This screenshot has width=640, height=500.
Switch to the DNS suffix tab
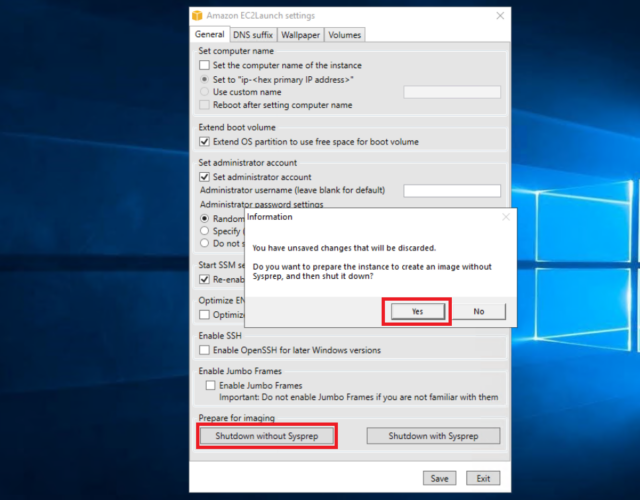tap(253, 35)
